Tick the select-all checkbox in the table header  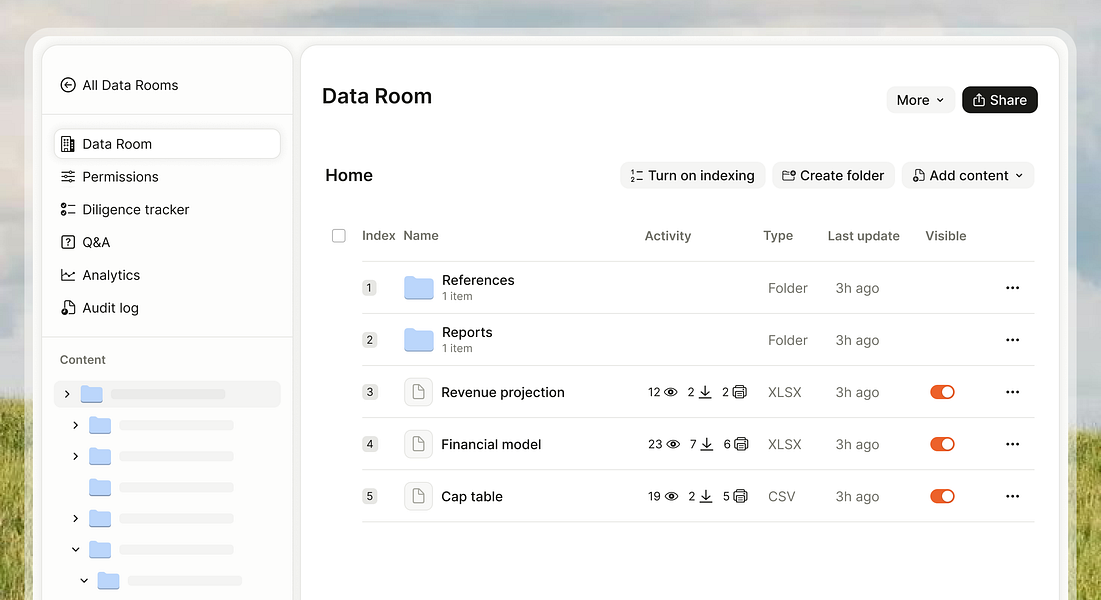point(338,235)
